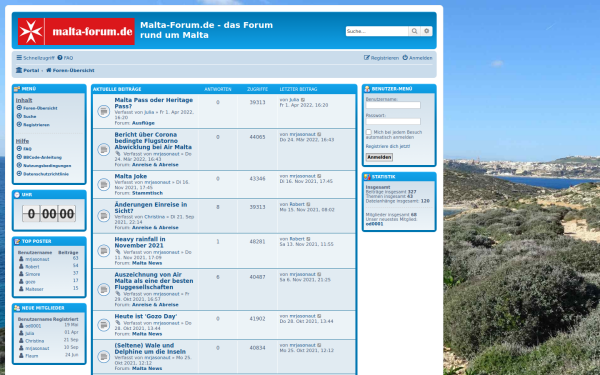Open Foren-Übersicht breadcrumb link
Viewport: 600px width, 375px height.
pyautogui.click(x=70, y=70)
